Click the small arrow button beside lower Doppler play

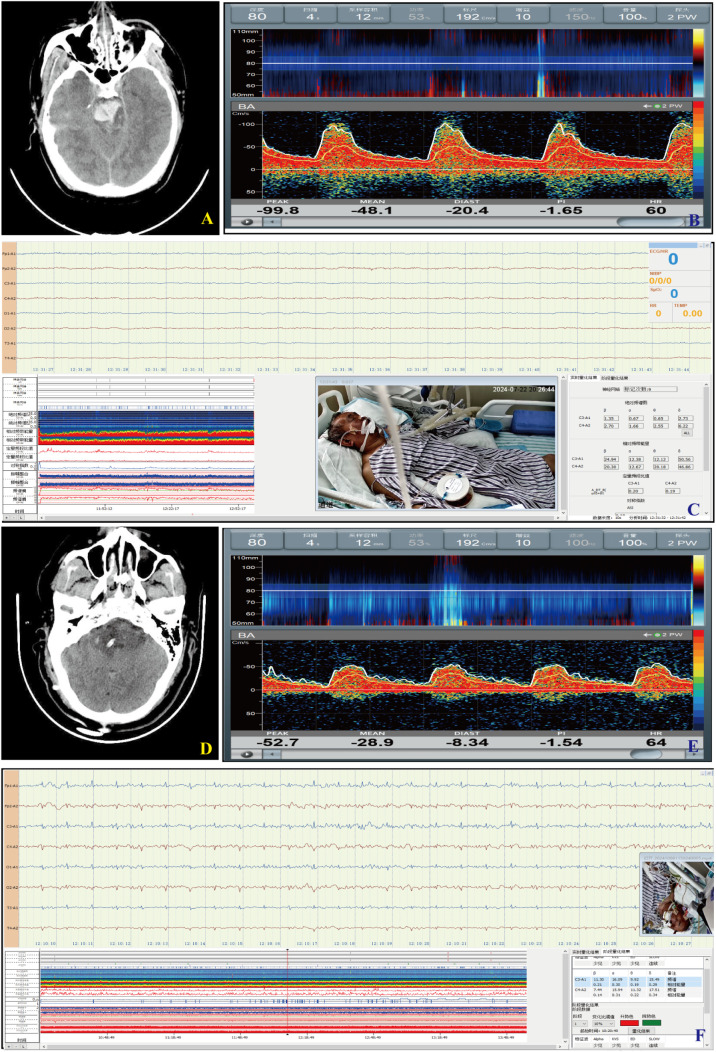tap(272, 753)
